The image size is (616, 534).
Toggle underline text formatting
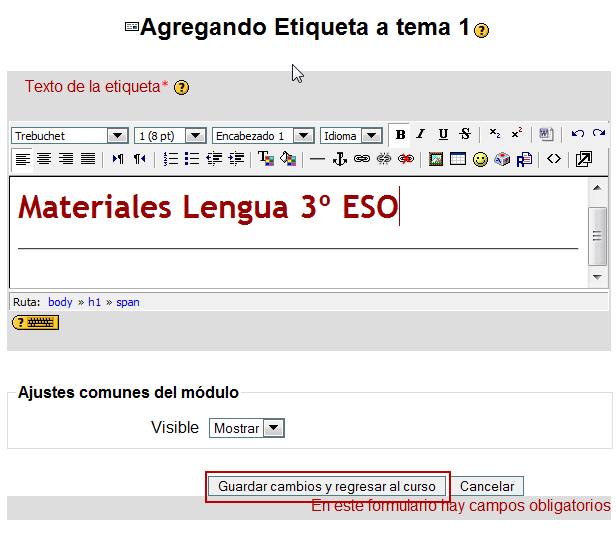(x=443, y=135)
